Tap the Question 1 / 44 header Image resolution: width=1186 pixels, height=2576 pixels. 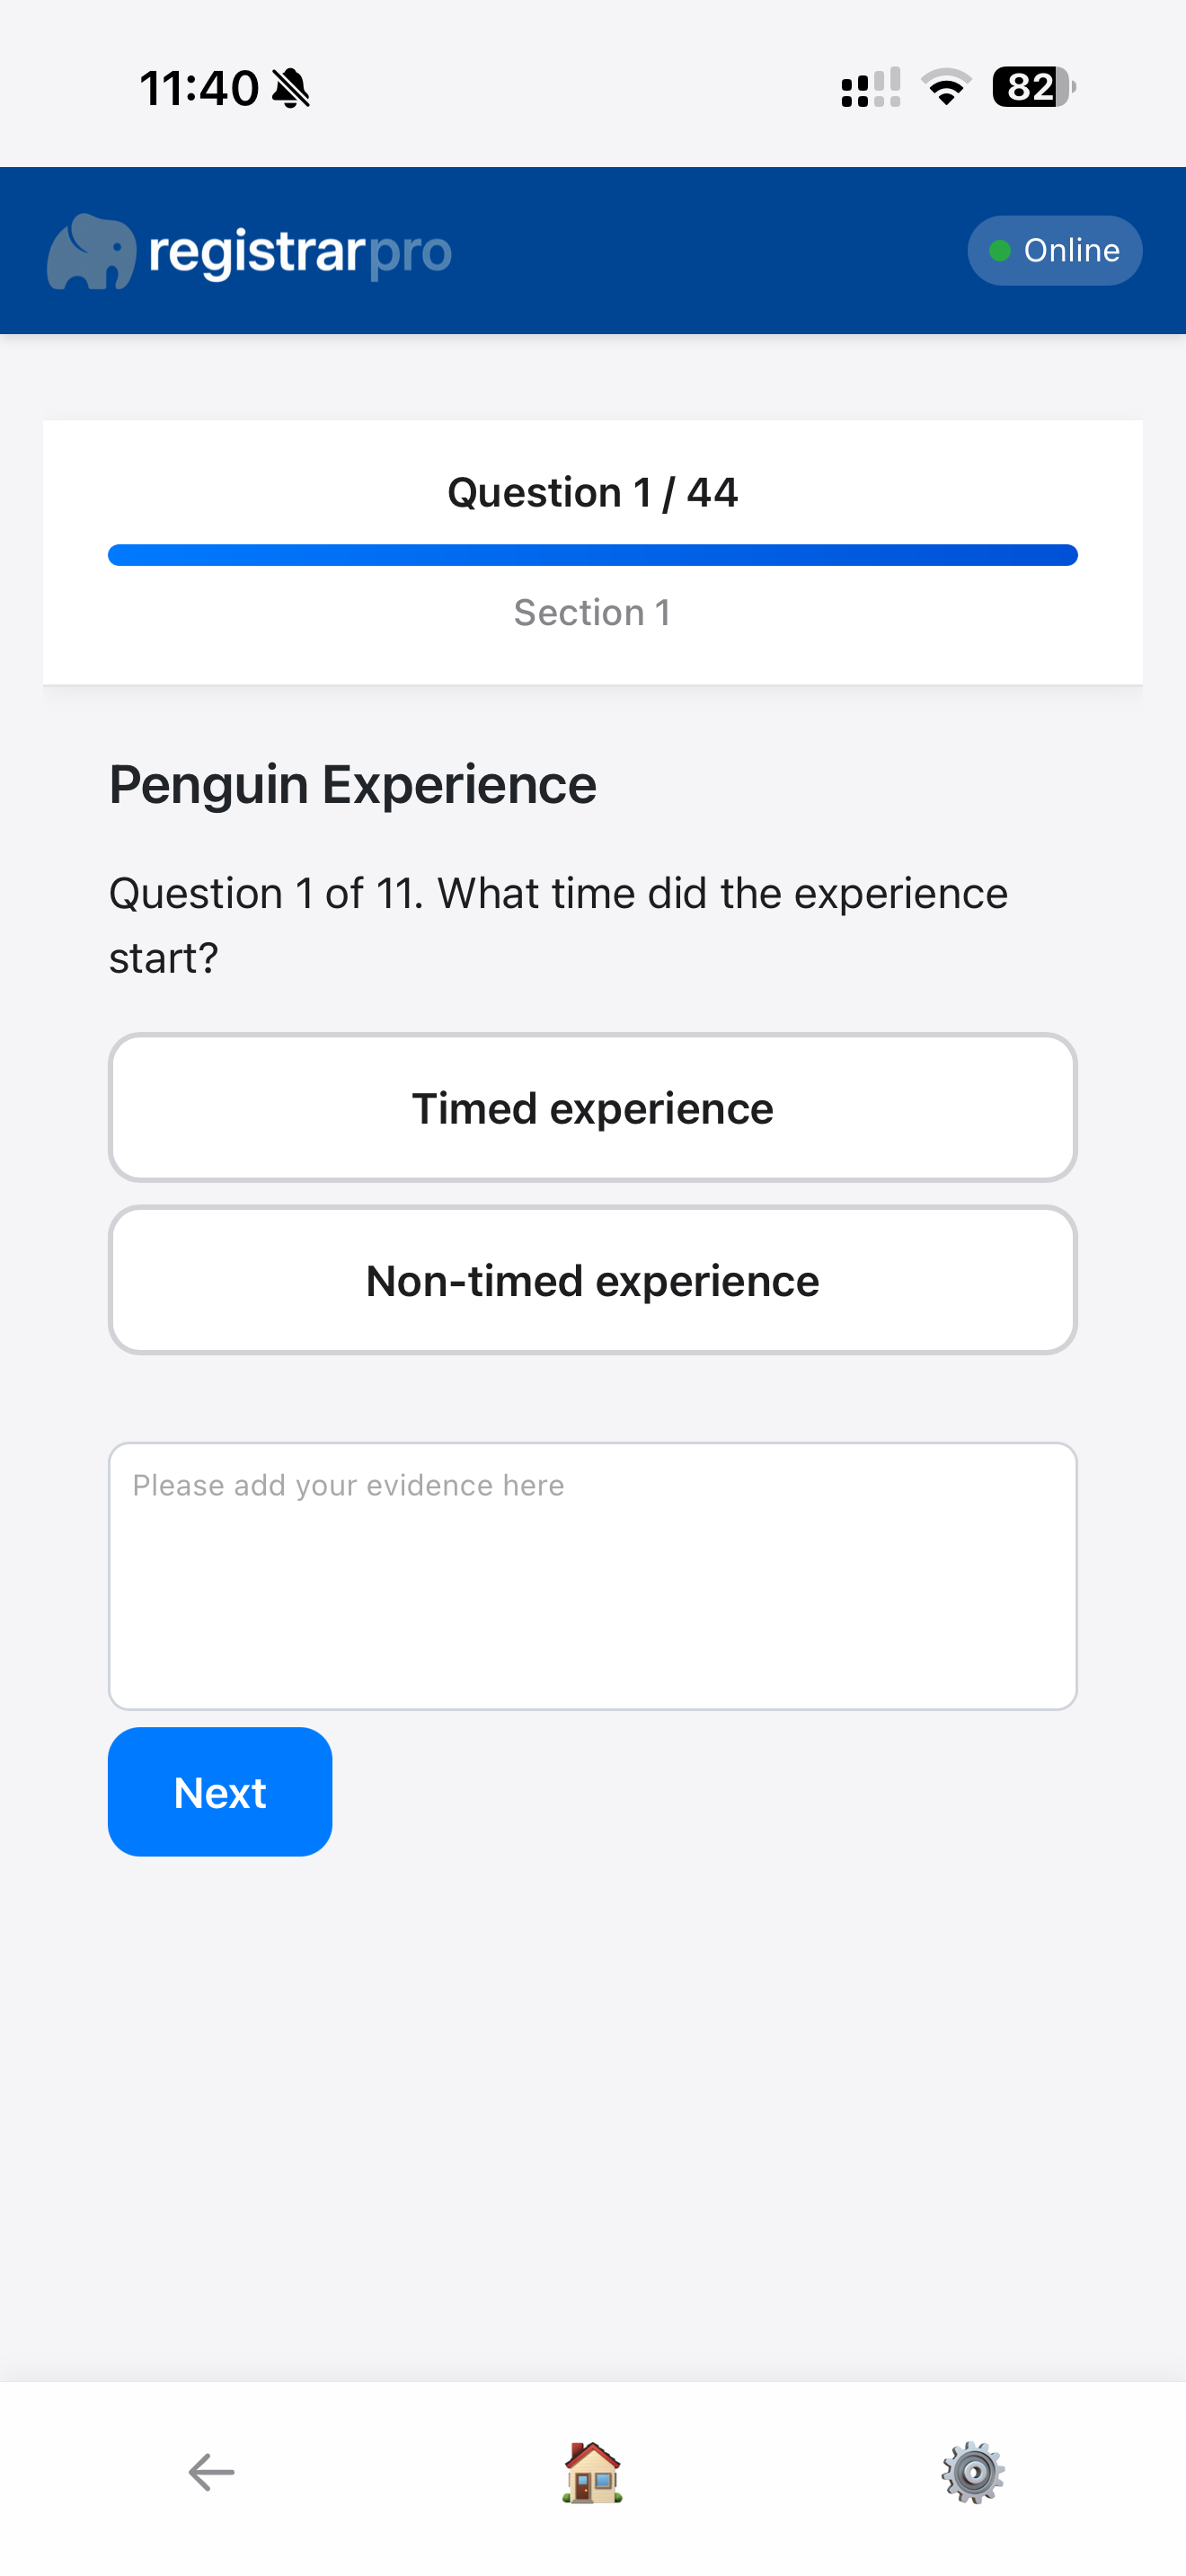592,491
